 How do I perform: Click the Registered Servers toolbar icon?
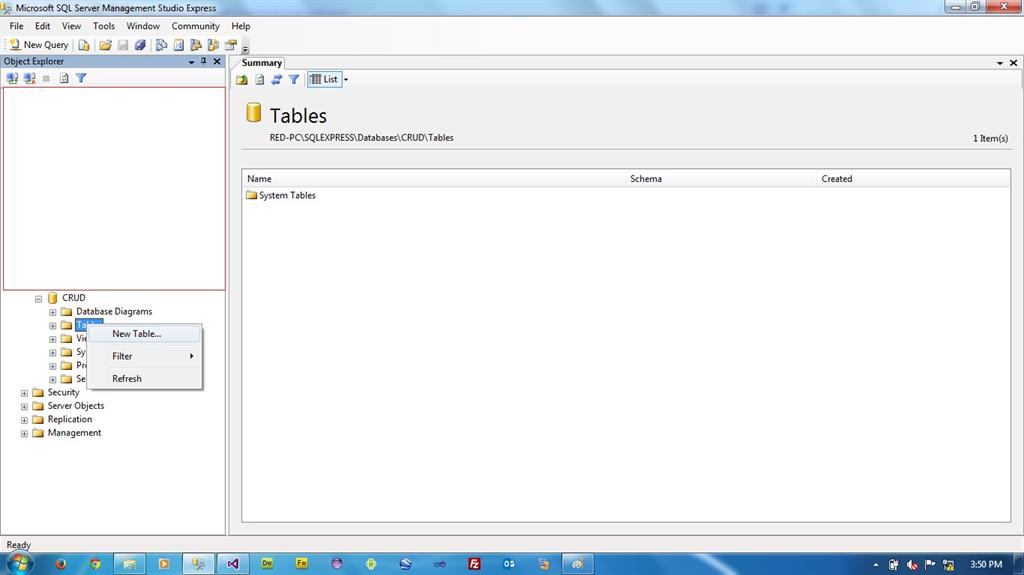point(161,45)
